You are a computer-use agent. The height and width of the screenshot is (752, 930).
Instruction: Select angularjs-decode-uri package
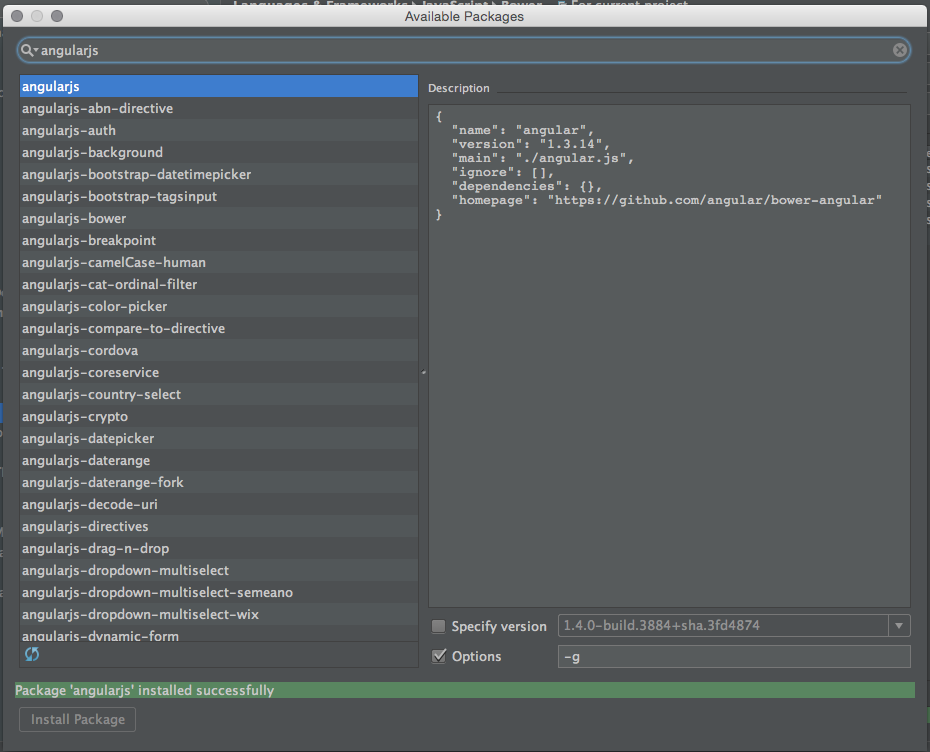point(219,504)
